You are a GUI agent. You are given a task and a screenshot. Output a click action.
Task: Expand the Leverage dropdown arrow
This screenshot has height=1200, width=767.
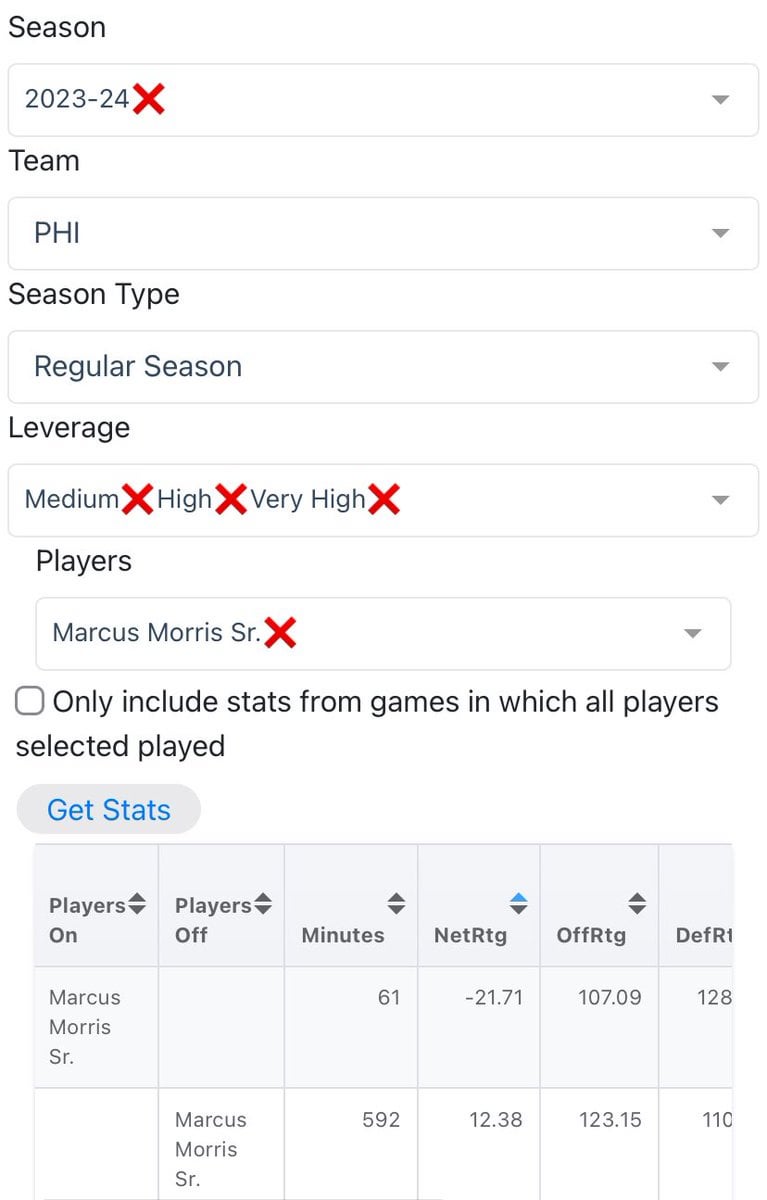[719, 500]
